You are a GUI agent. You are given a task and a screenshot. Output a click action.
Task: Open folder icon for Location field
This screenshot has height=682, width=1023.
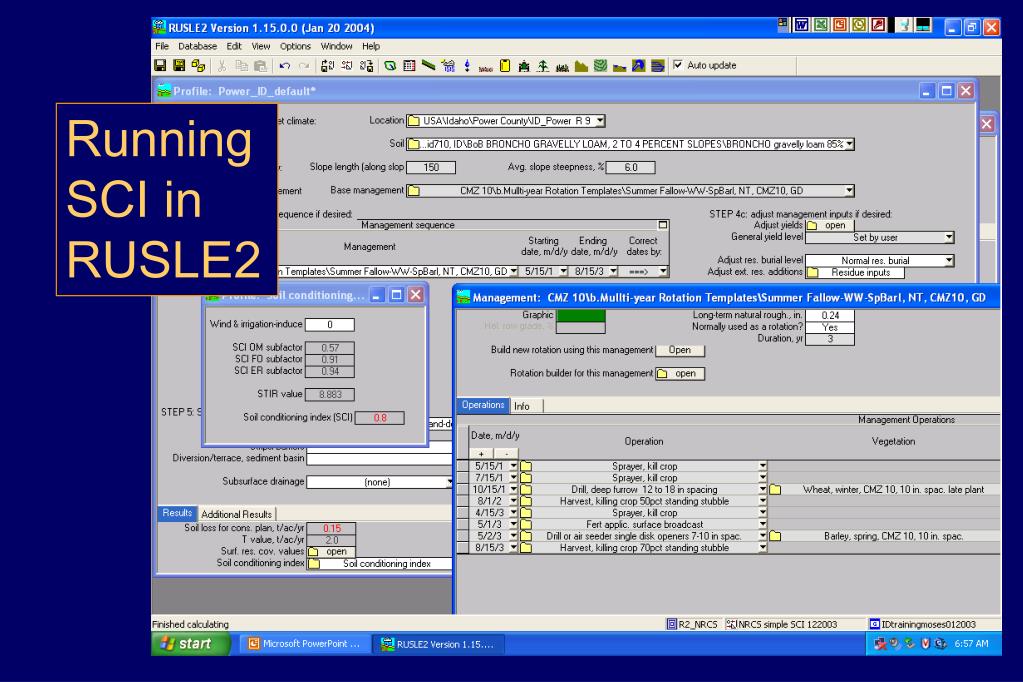pyautogui.click(x=414, y=121)
